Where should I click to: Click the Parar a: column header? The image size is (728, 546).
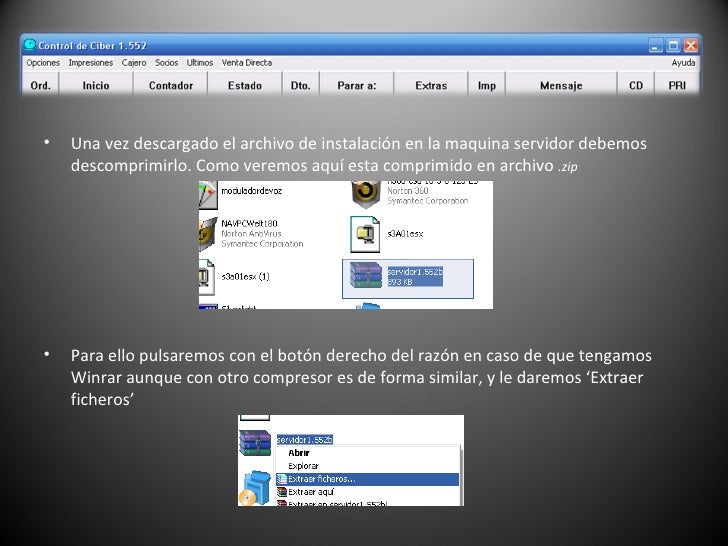[357, 85]
